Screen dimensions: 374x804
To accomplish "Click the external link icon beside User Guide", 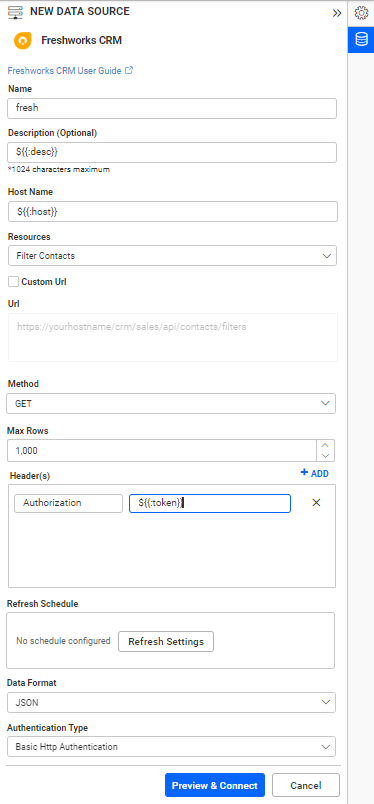I will coord(129,71).
